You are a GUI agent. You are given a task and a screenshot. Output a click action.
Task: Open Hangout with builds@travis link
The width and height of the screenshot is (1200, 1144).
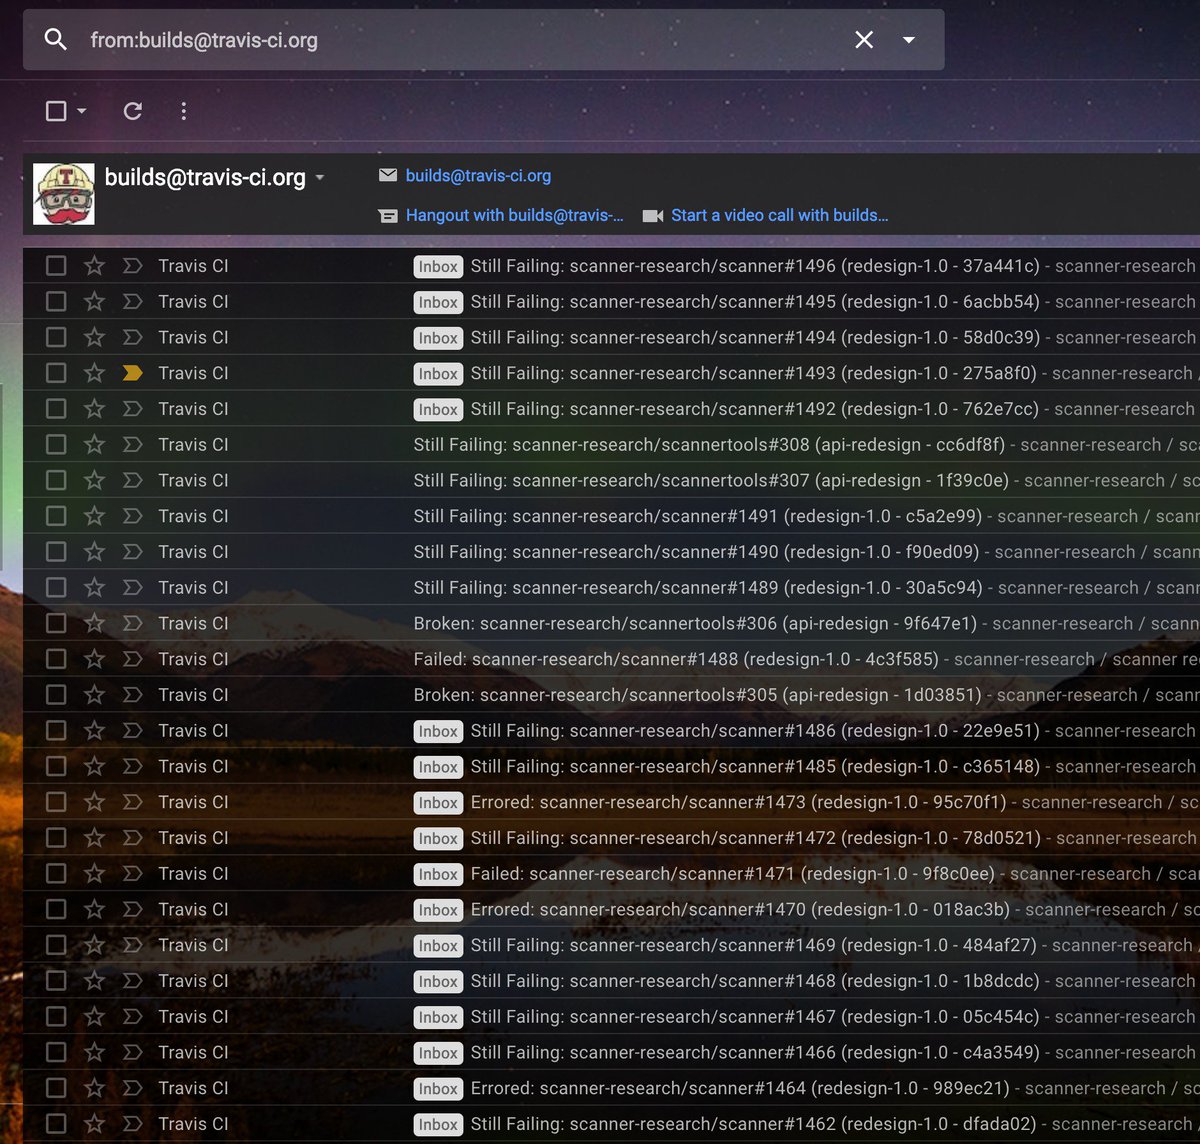[514, 215]
